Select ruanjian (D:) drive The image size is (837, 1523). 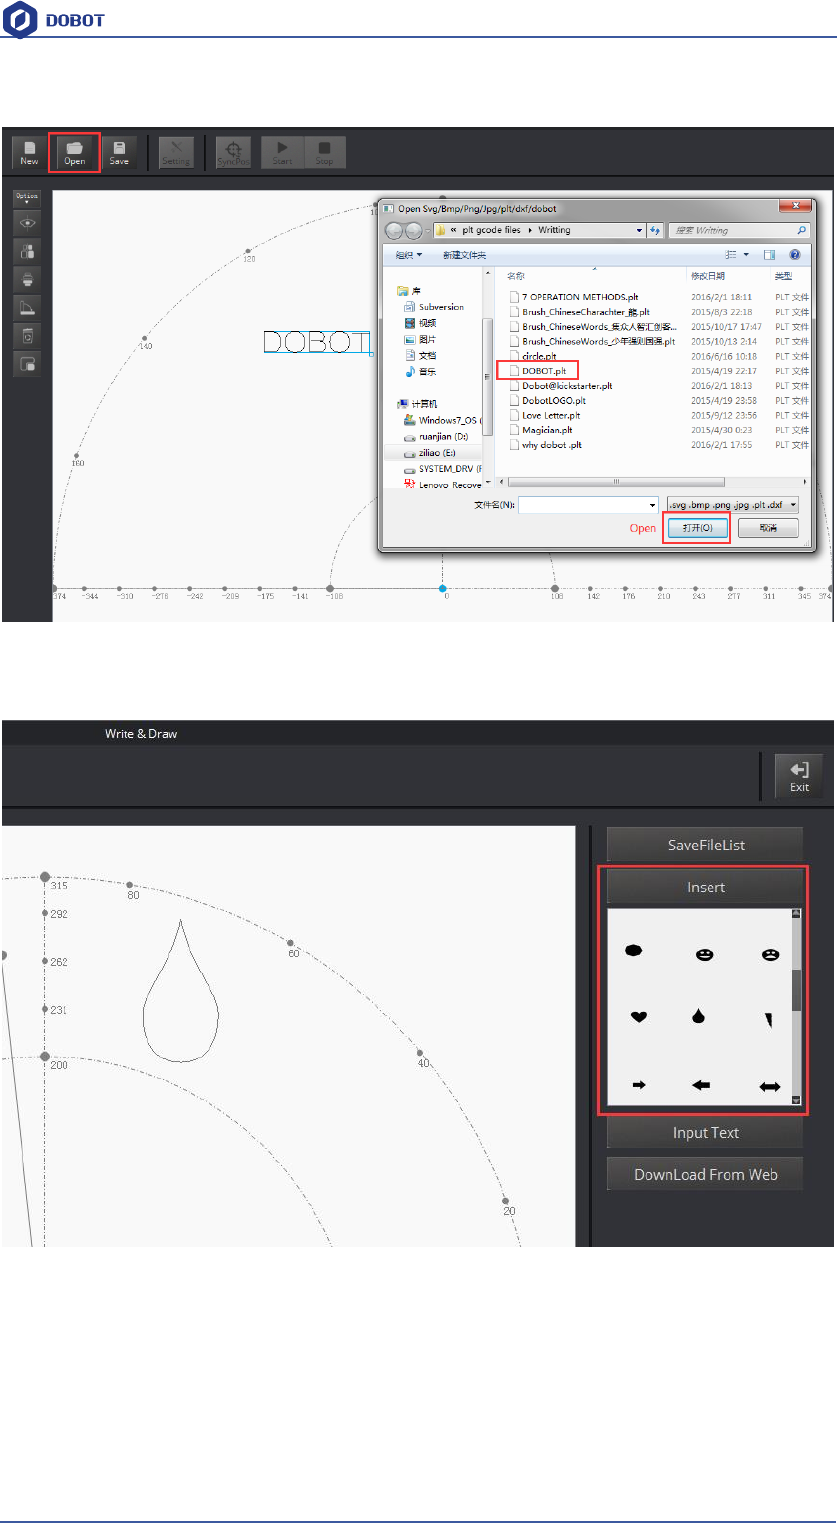pyautogui.click(x=436, y=437)
